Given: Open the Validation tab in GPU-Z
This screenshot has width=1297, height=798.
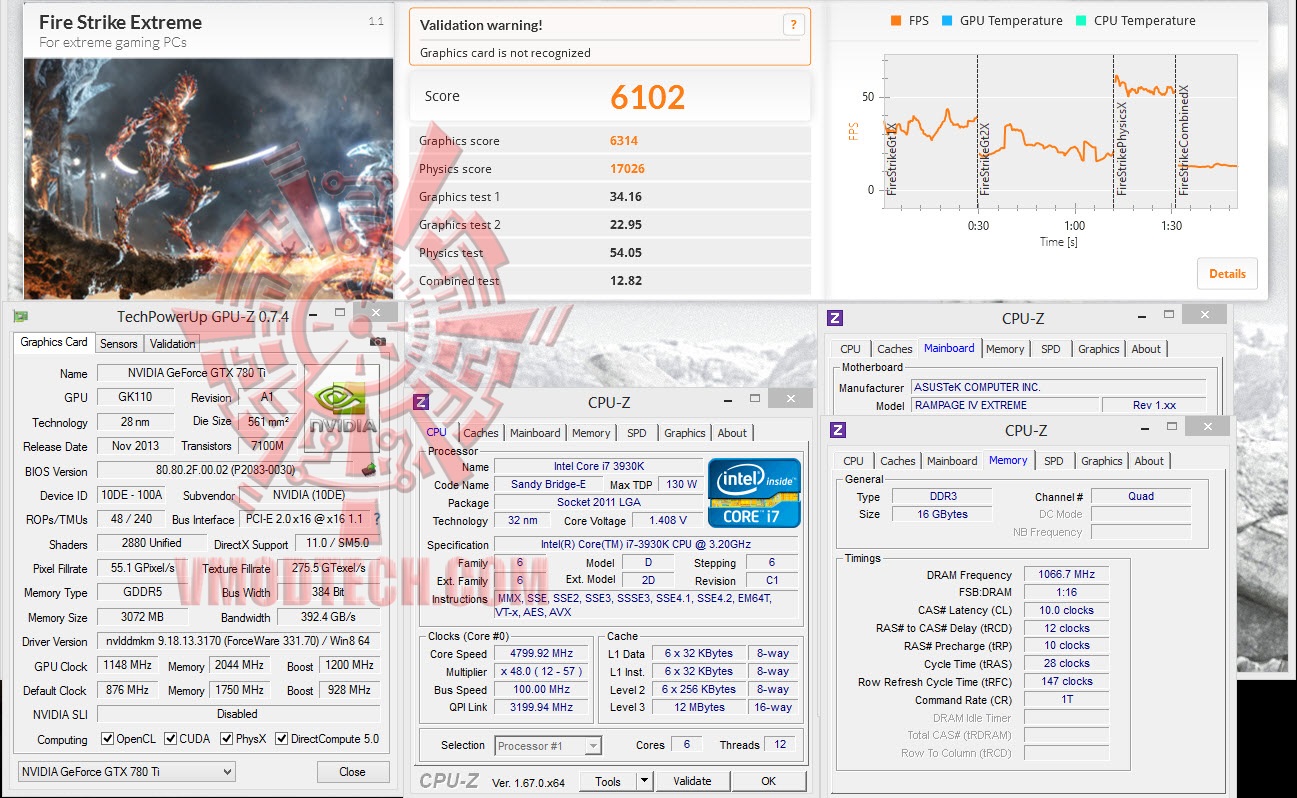Looking at the screenshot, I should point(172,343).
